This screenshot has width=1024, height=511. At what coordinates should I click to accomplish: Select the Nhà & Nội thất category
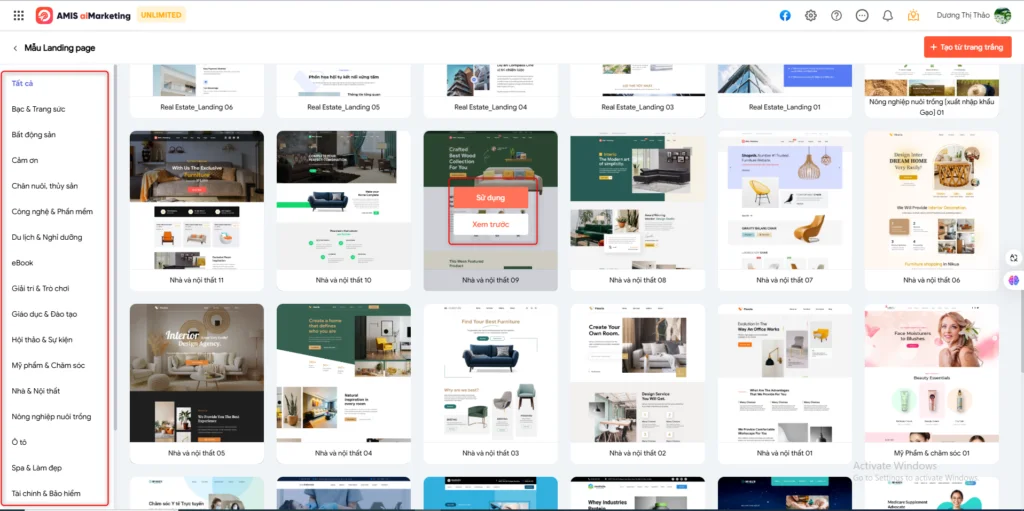tap(36, 391)
